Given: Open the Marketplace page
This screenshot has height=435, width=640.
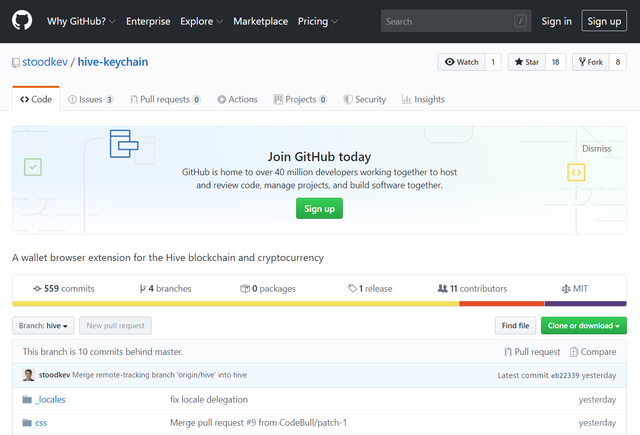Looking at the screenshot, I should [x=260, y=21].
